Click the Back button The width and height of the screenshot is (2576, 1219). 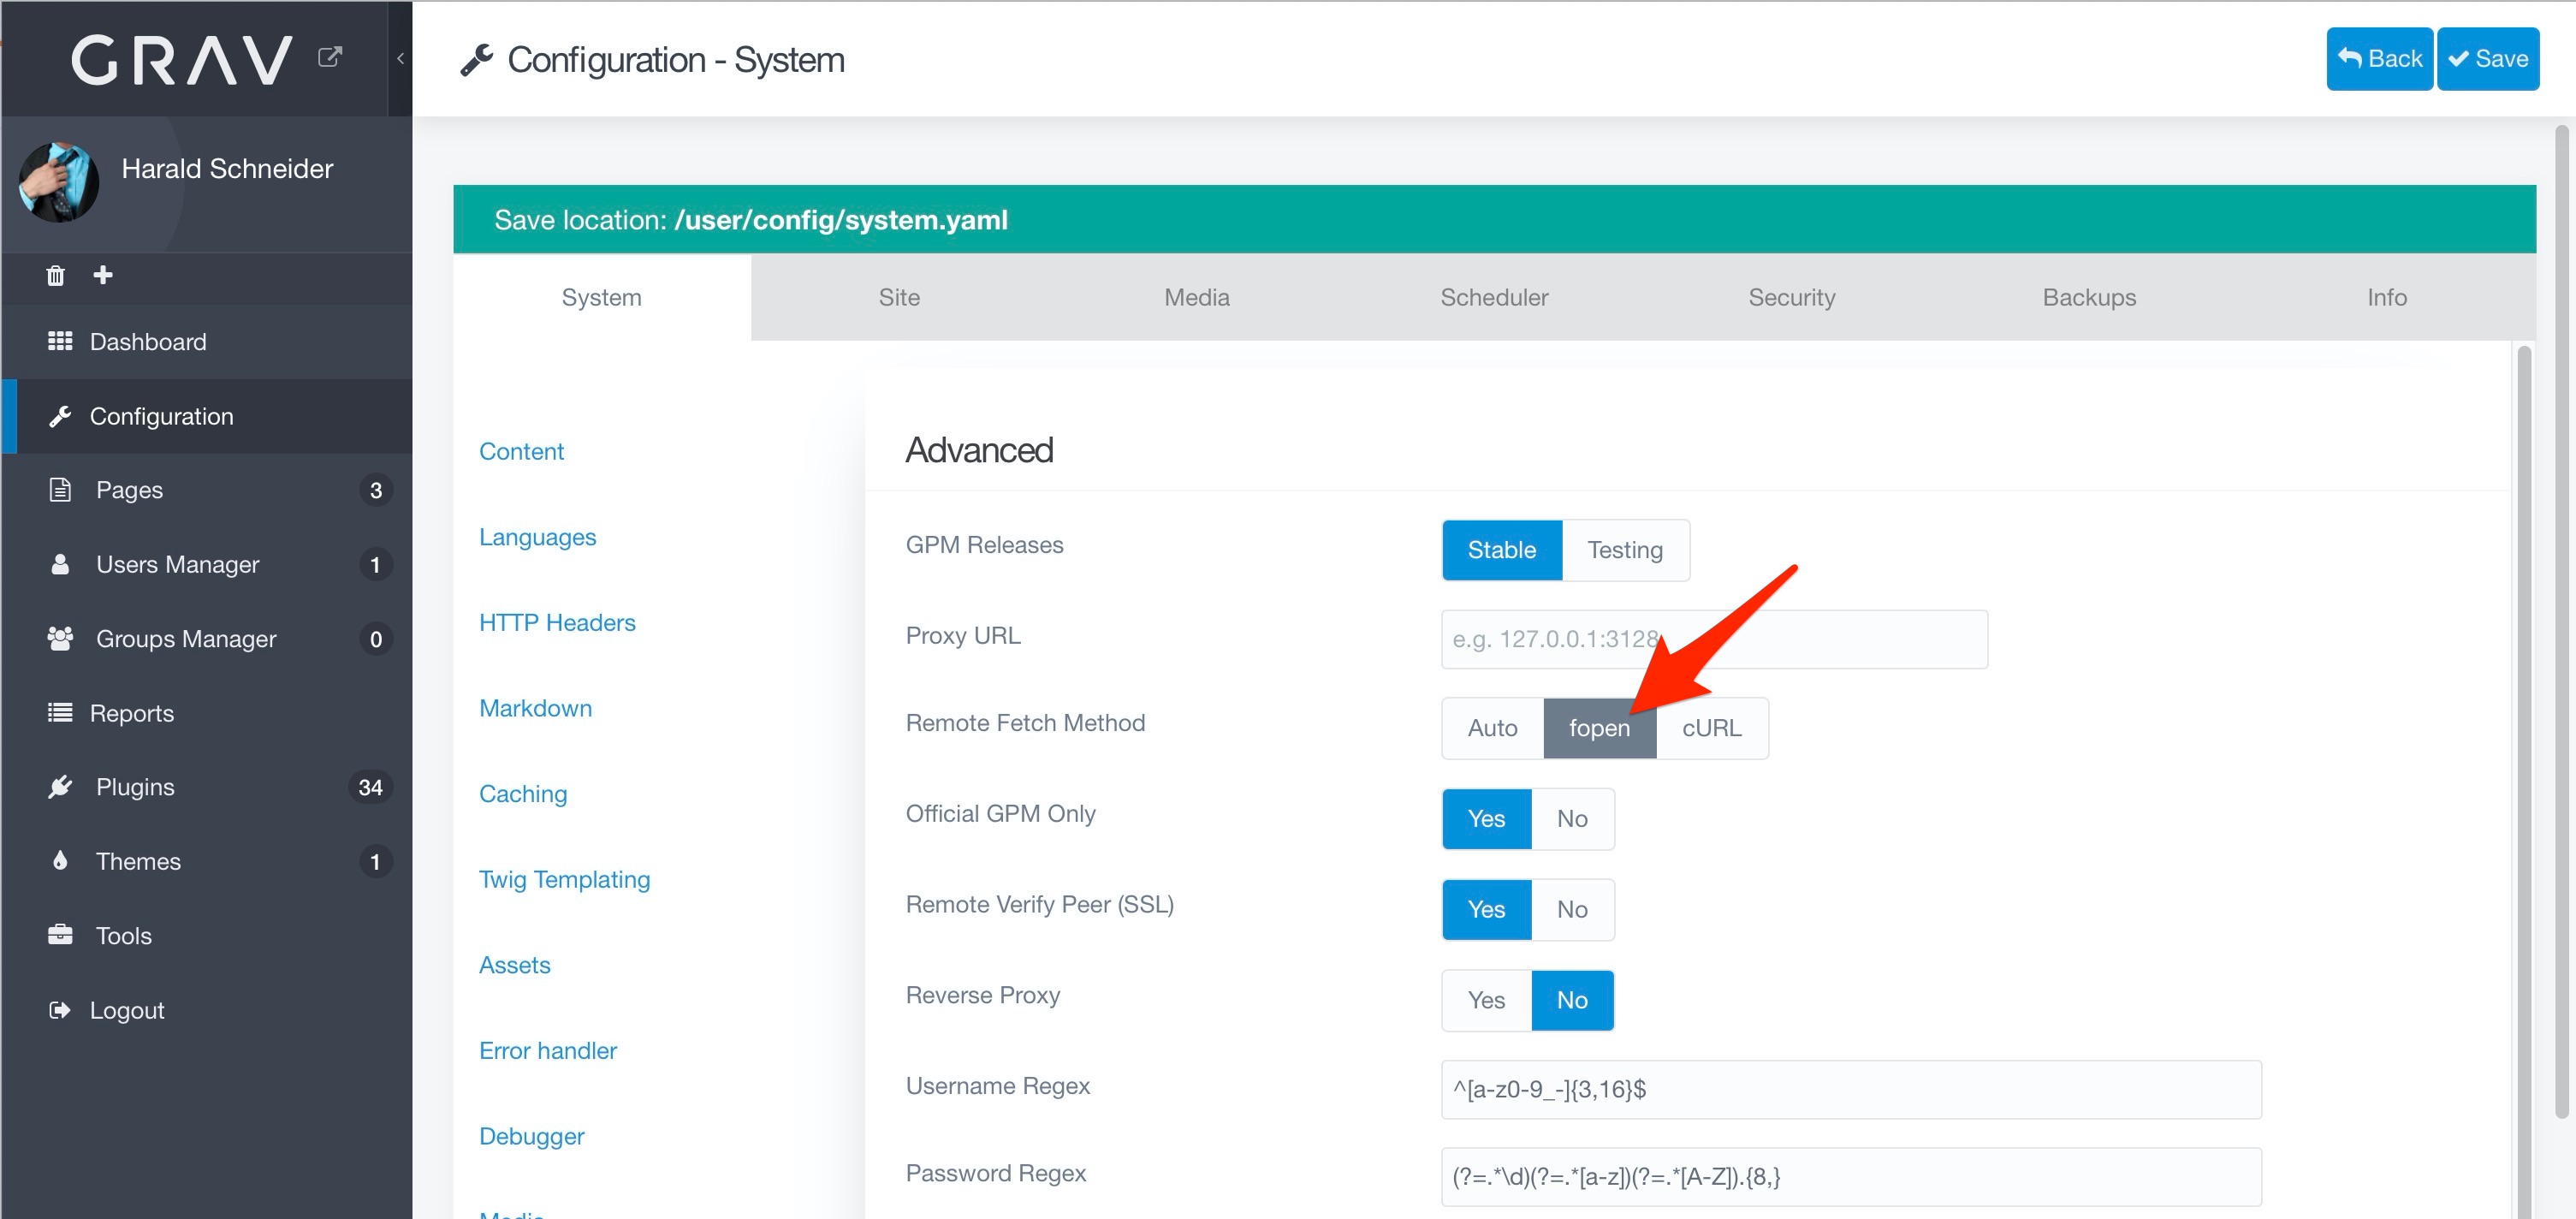coord(2379,59)
